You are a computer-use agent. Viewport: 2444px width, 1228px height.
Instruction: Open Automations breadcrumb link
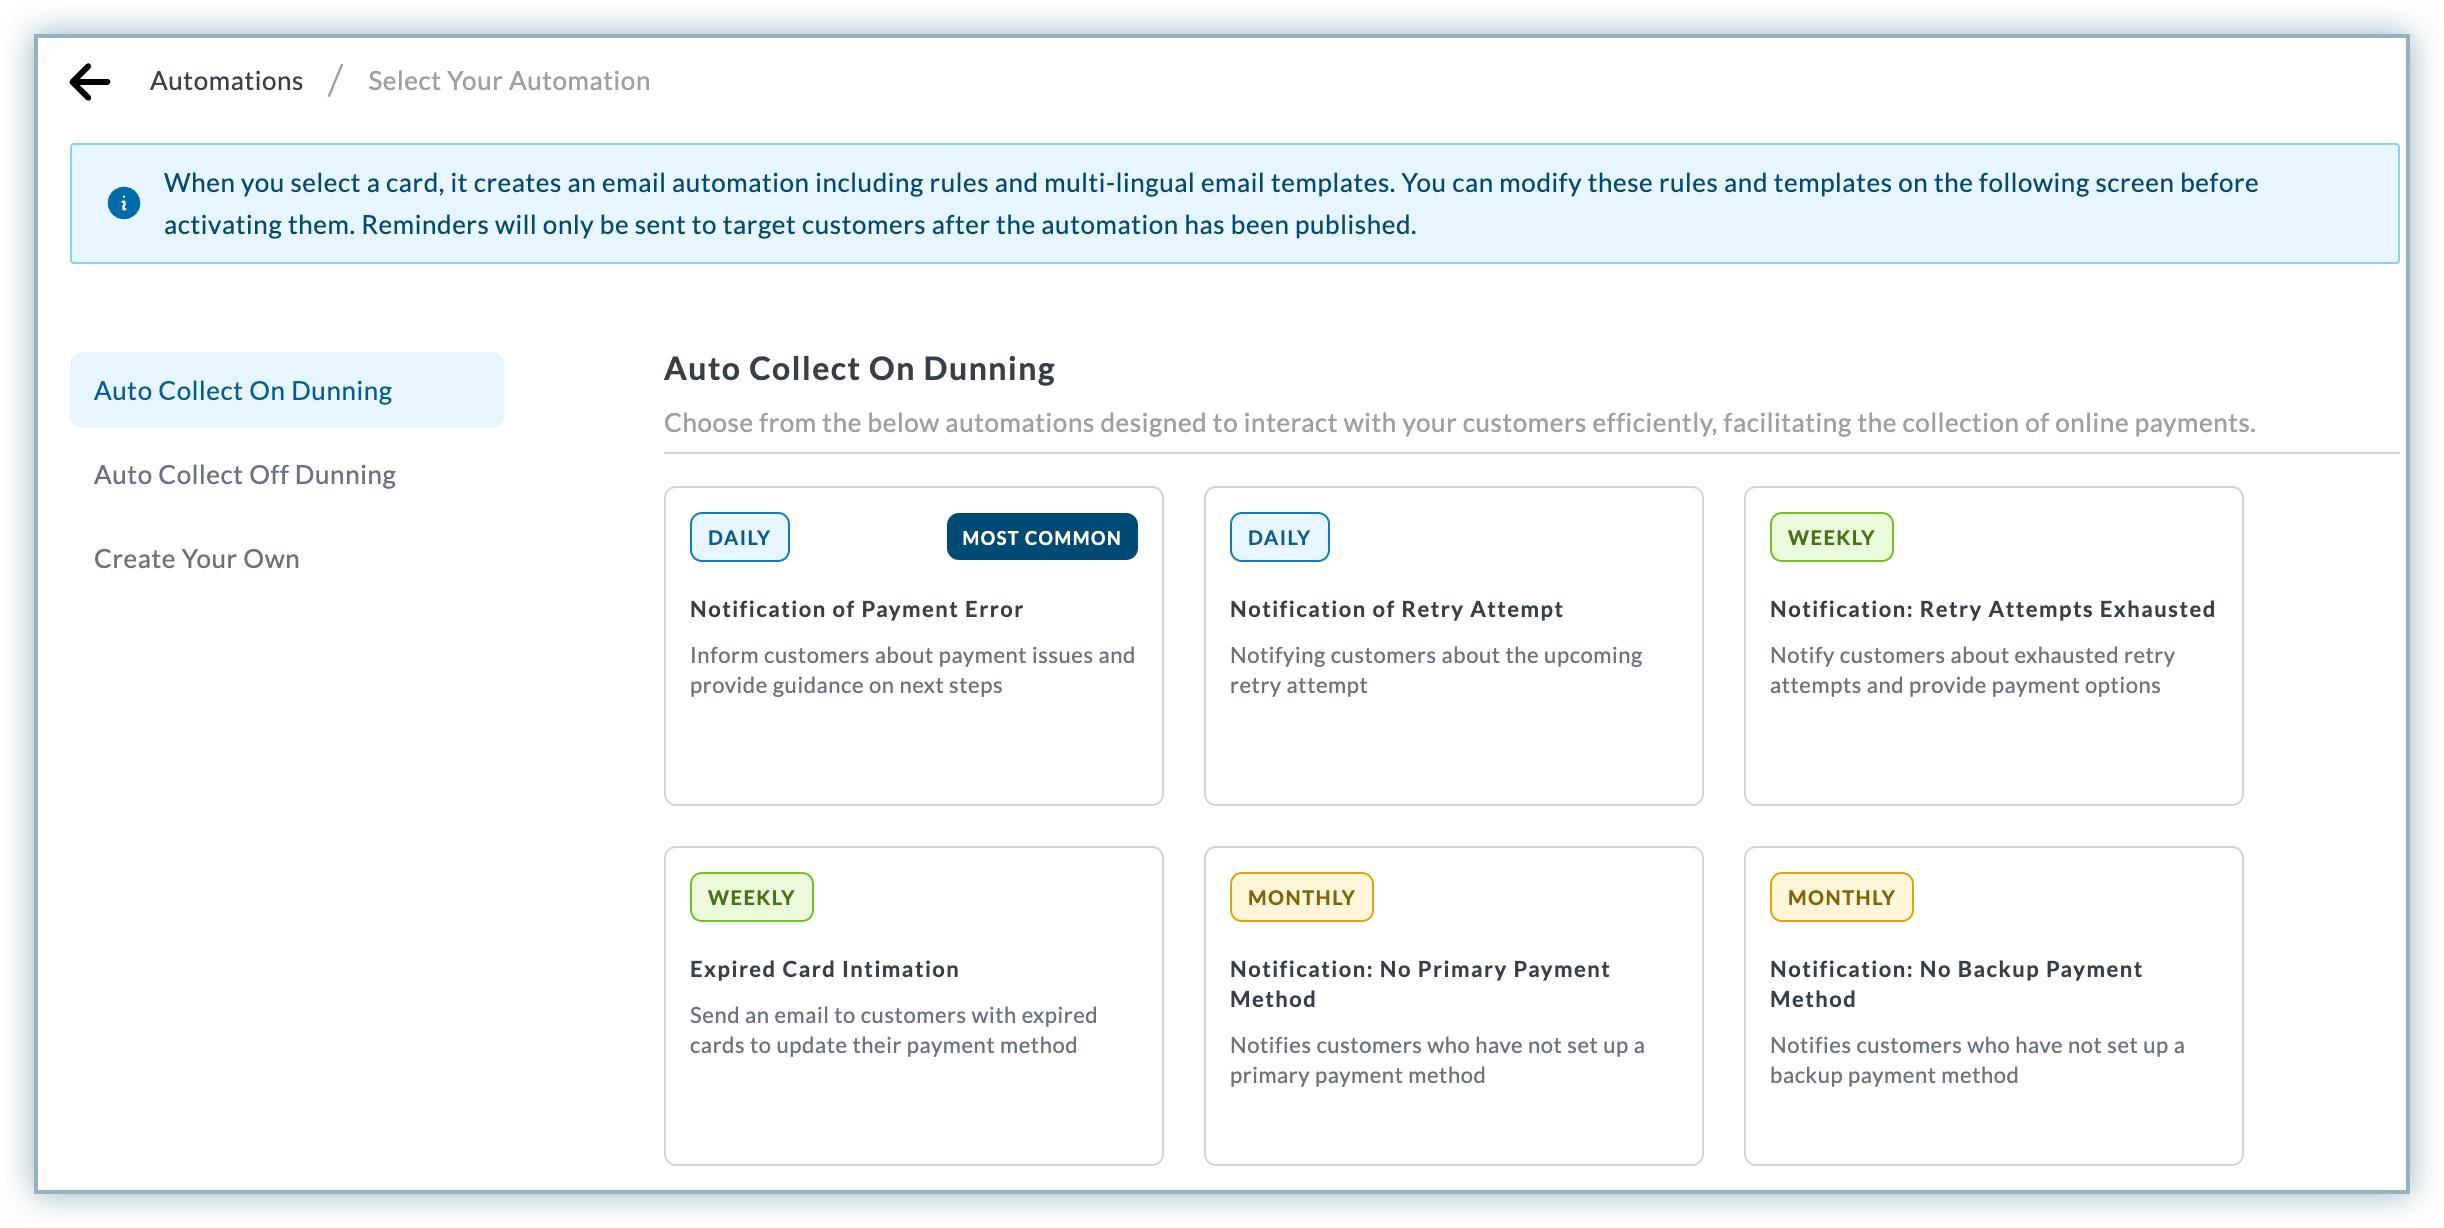(x=226, y=81)
